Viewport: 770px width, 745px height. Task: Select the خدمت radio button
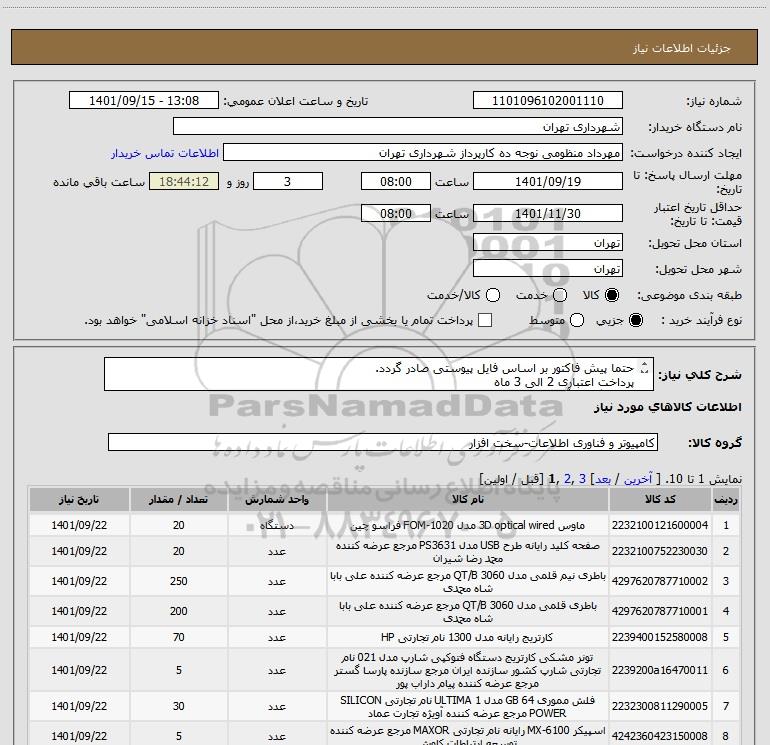pyautogui.click(x=560, y=295)
